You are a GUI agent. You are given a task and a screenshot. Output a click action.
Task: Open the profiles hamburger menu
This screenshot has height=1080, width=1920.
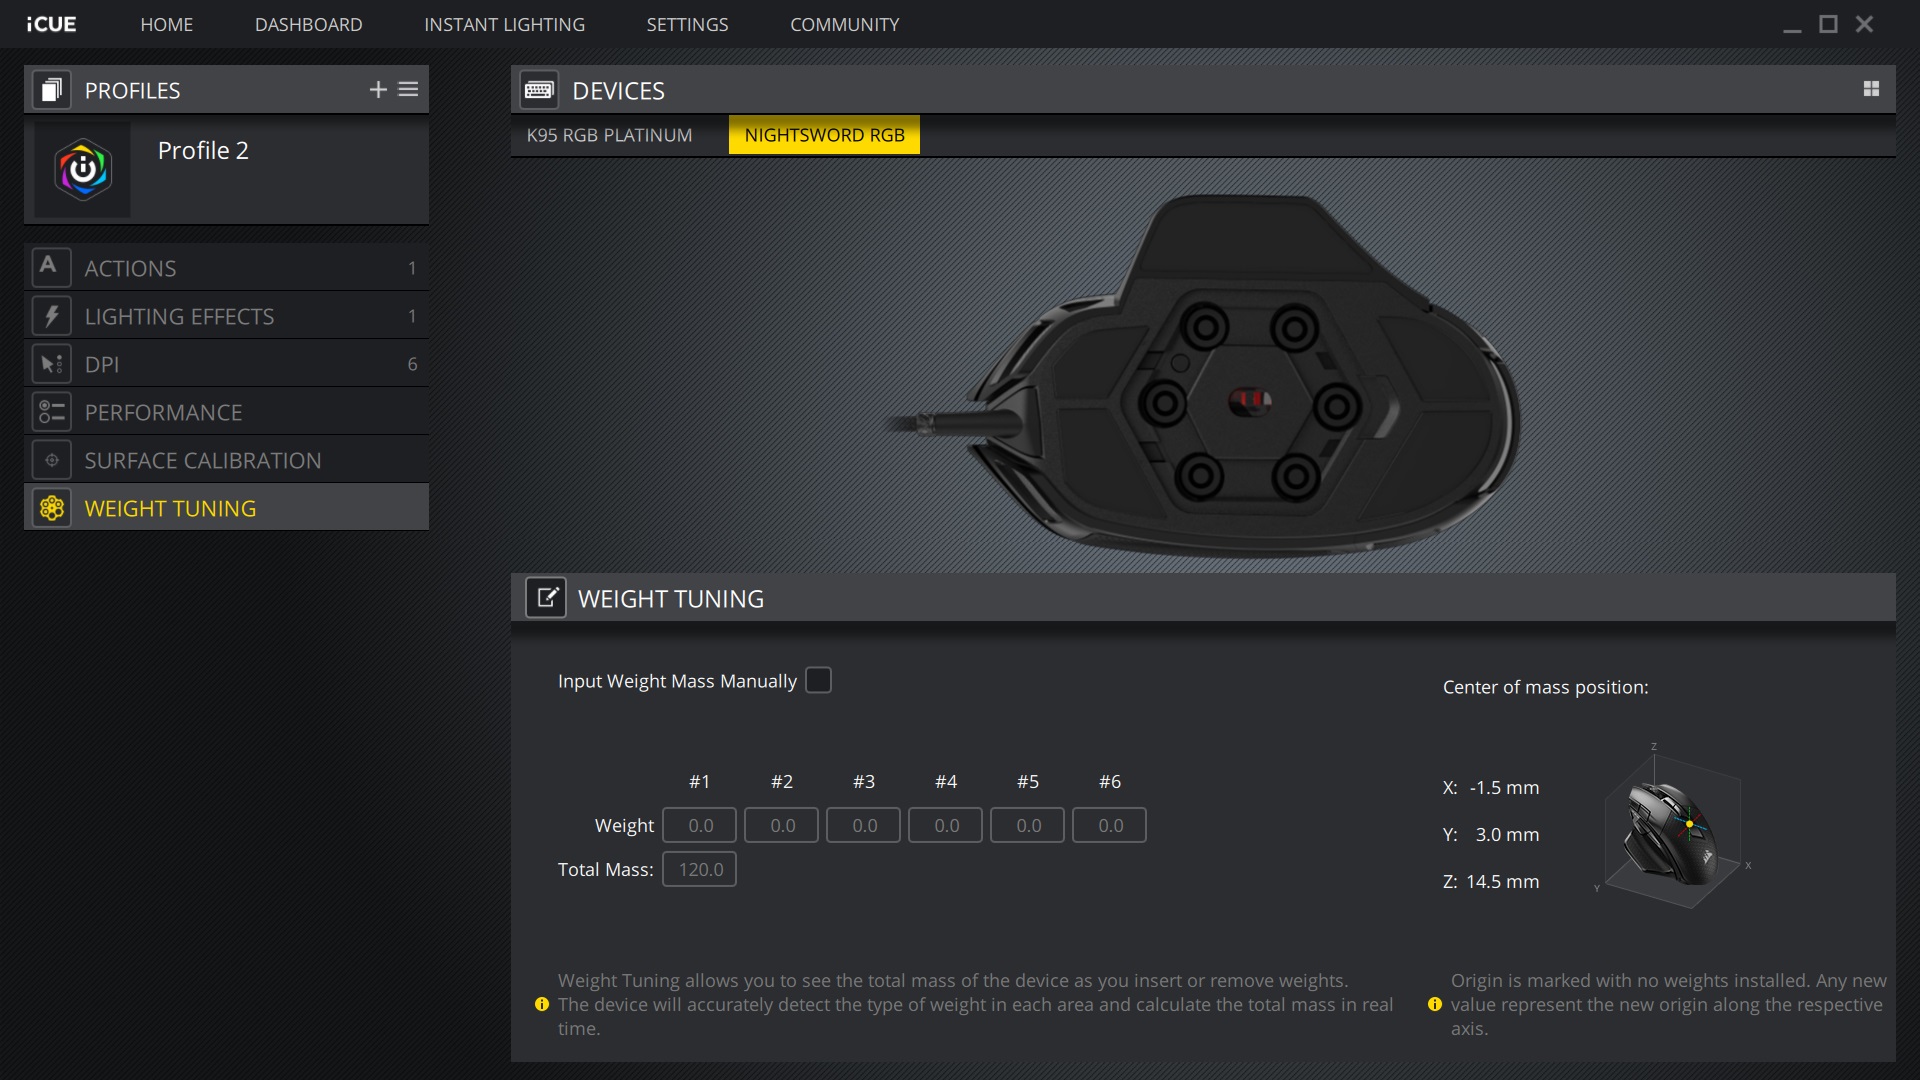point(408,90)
